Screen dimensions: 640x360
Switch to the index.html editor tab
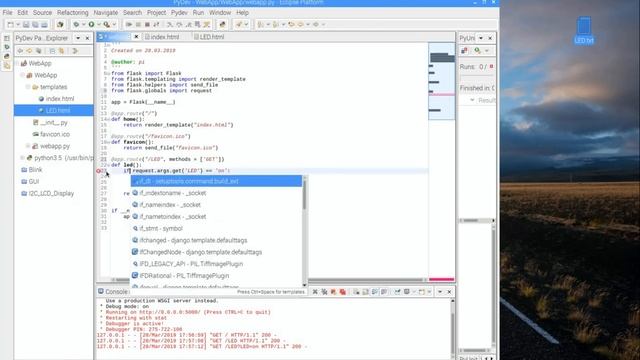tap(162, 37)
